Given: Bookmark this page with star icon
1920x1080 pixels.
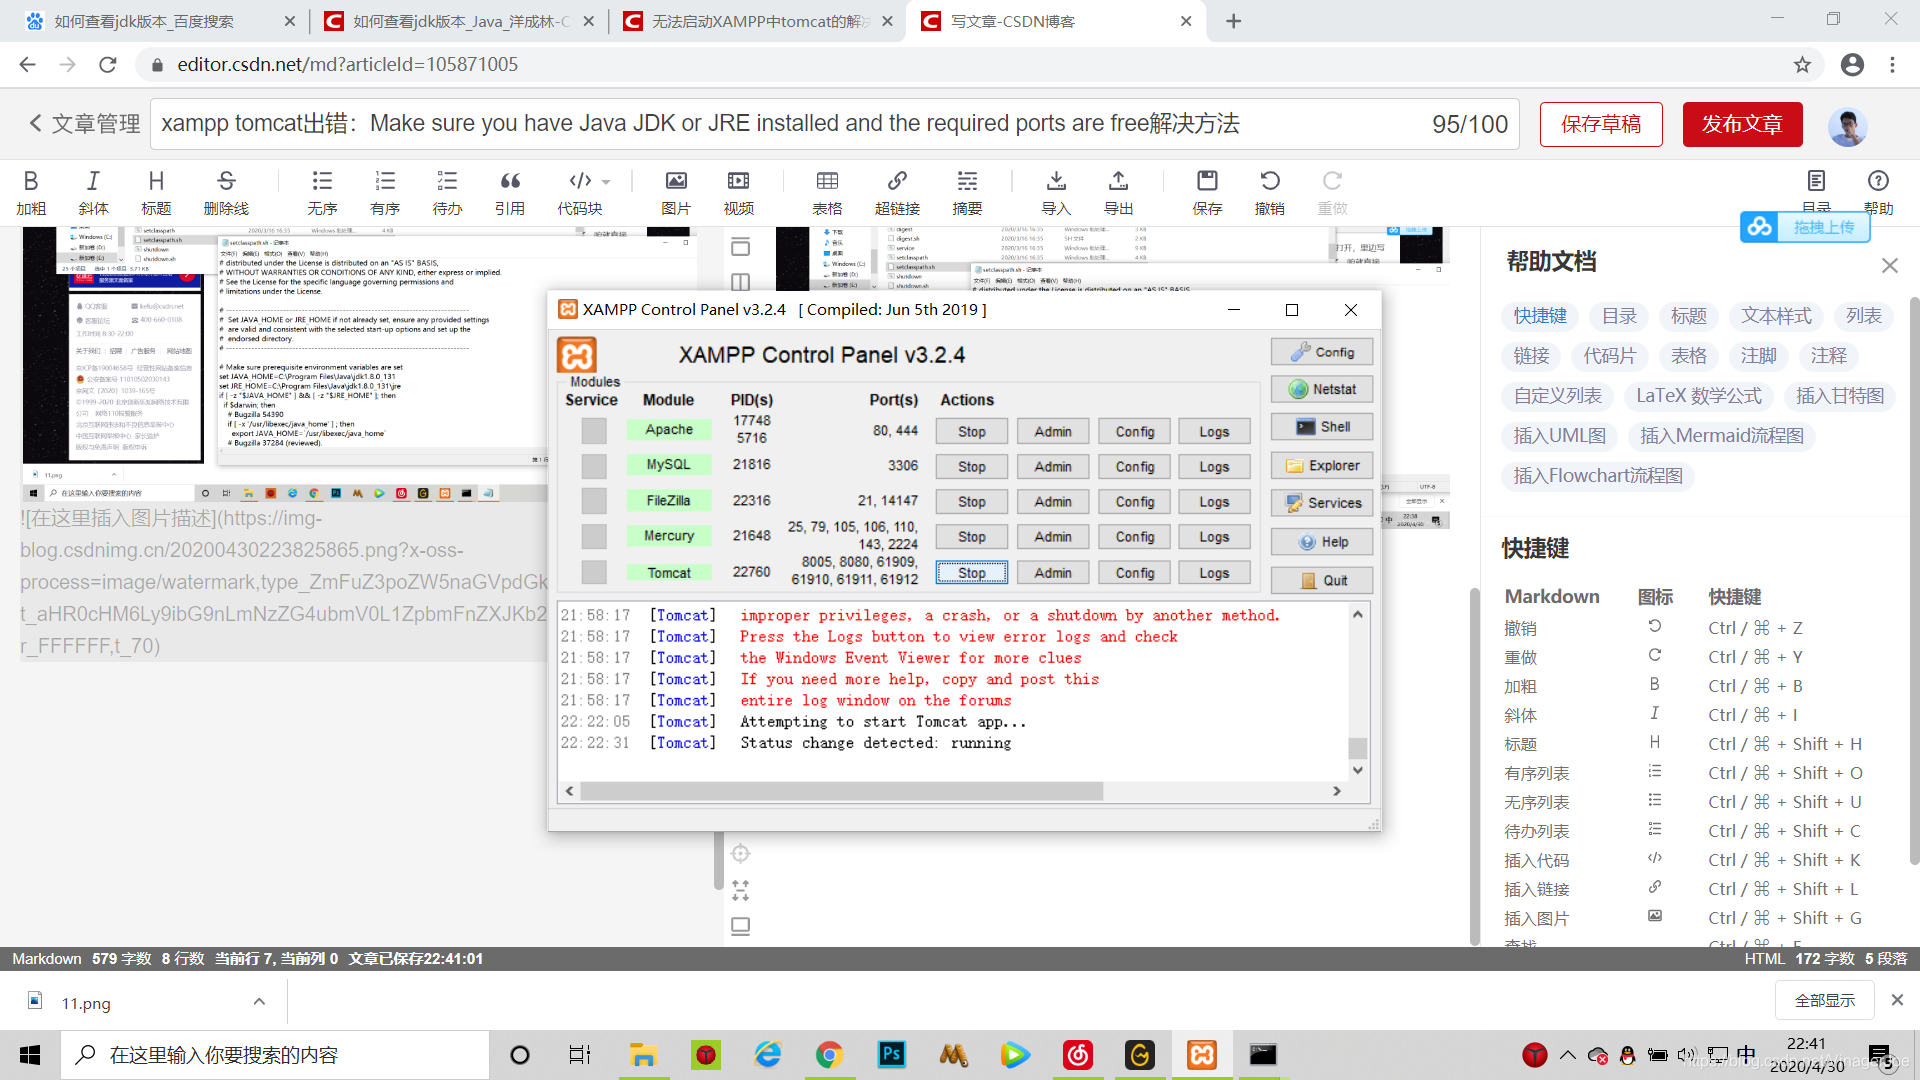Looking at the screenshot, I should click(x=1802, y=65).
